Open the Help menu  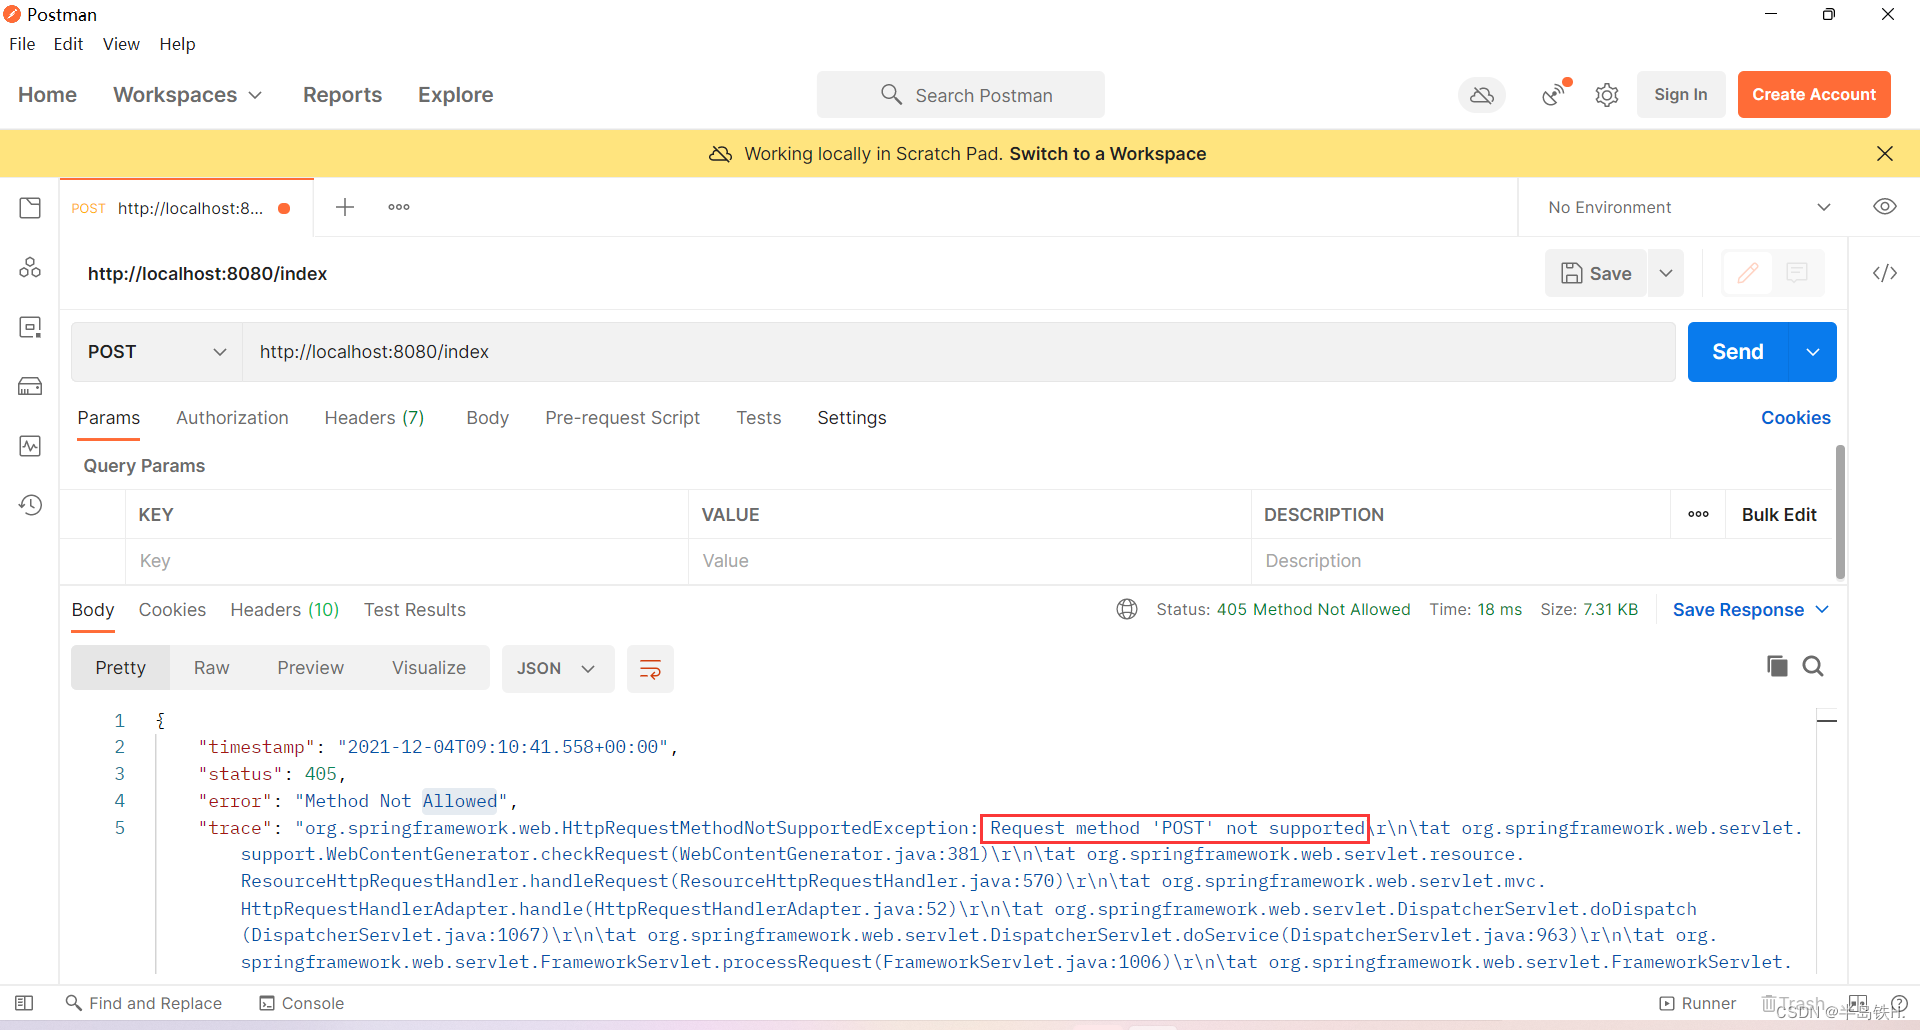pos(177,44)
